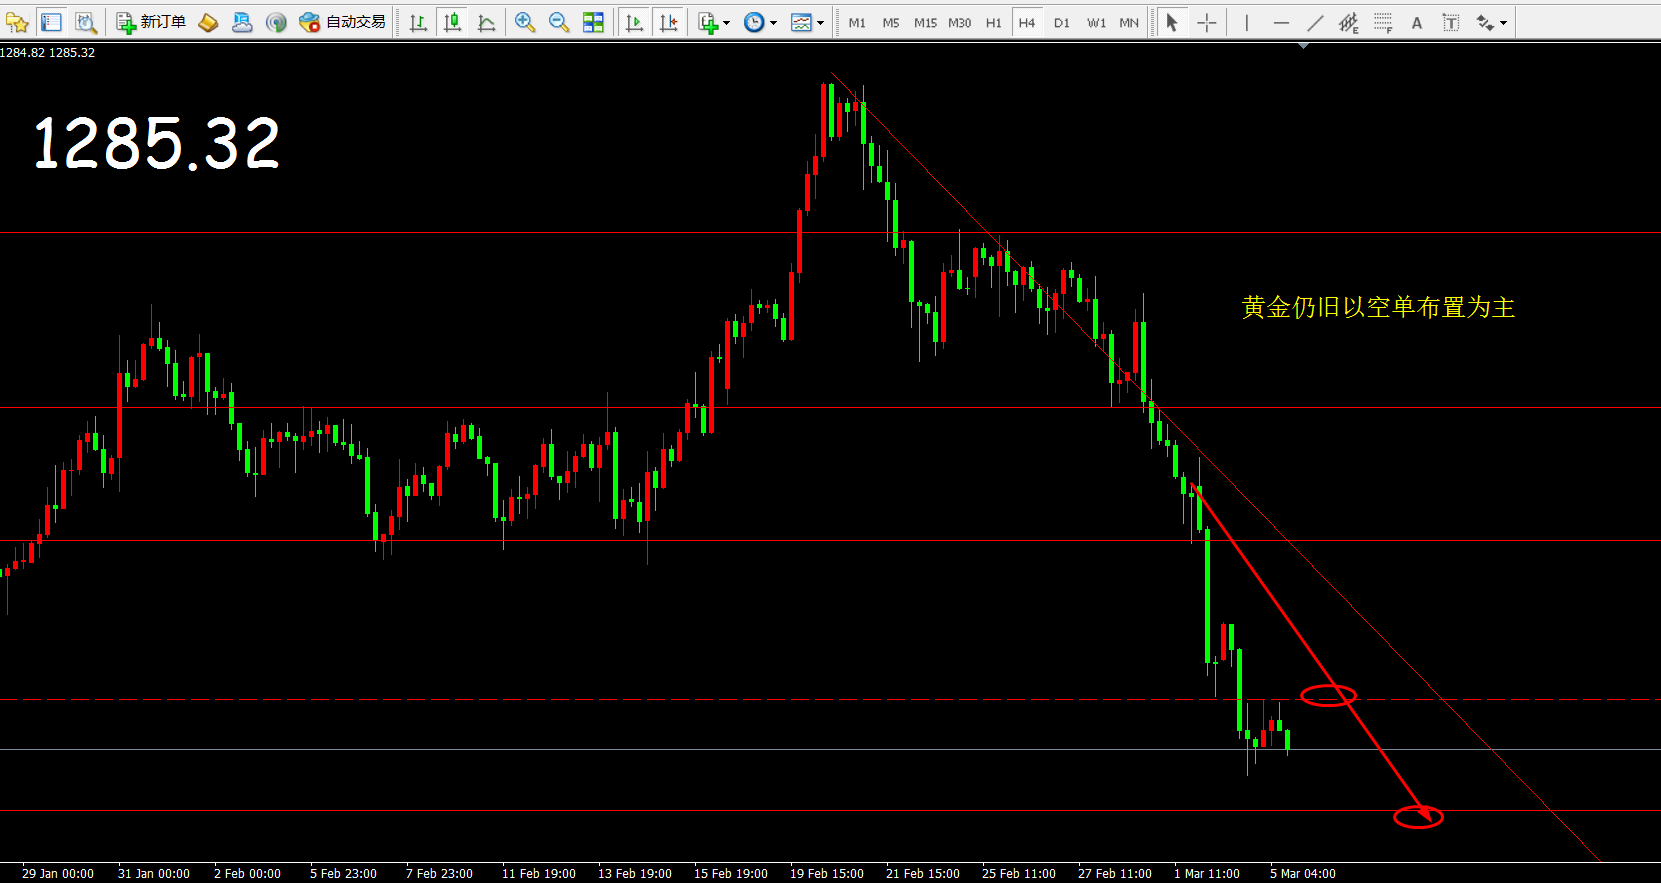Tile chart windows with the grid icon

pyautogui.click(x=593, y=22)
